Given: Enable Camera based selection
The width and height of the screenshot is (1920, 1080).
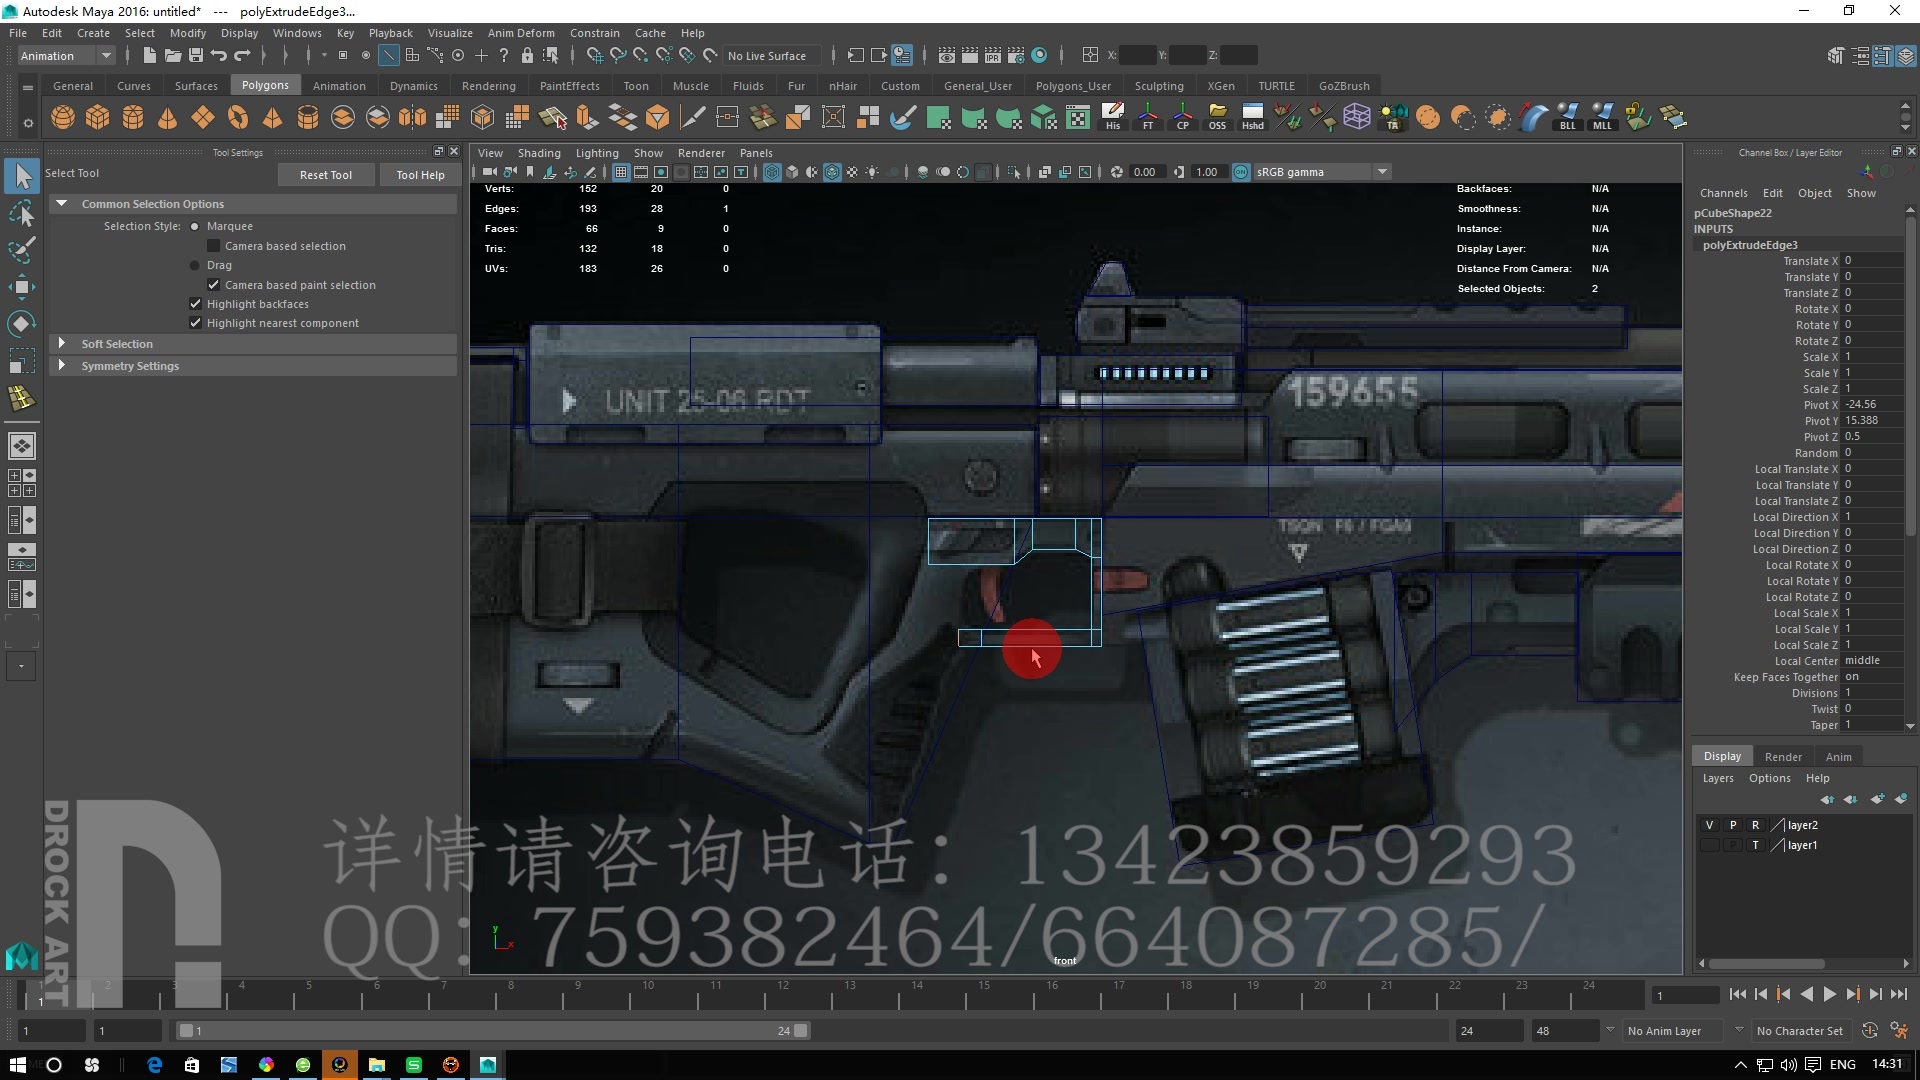Looking at the screenshot, I should [213, 245].
